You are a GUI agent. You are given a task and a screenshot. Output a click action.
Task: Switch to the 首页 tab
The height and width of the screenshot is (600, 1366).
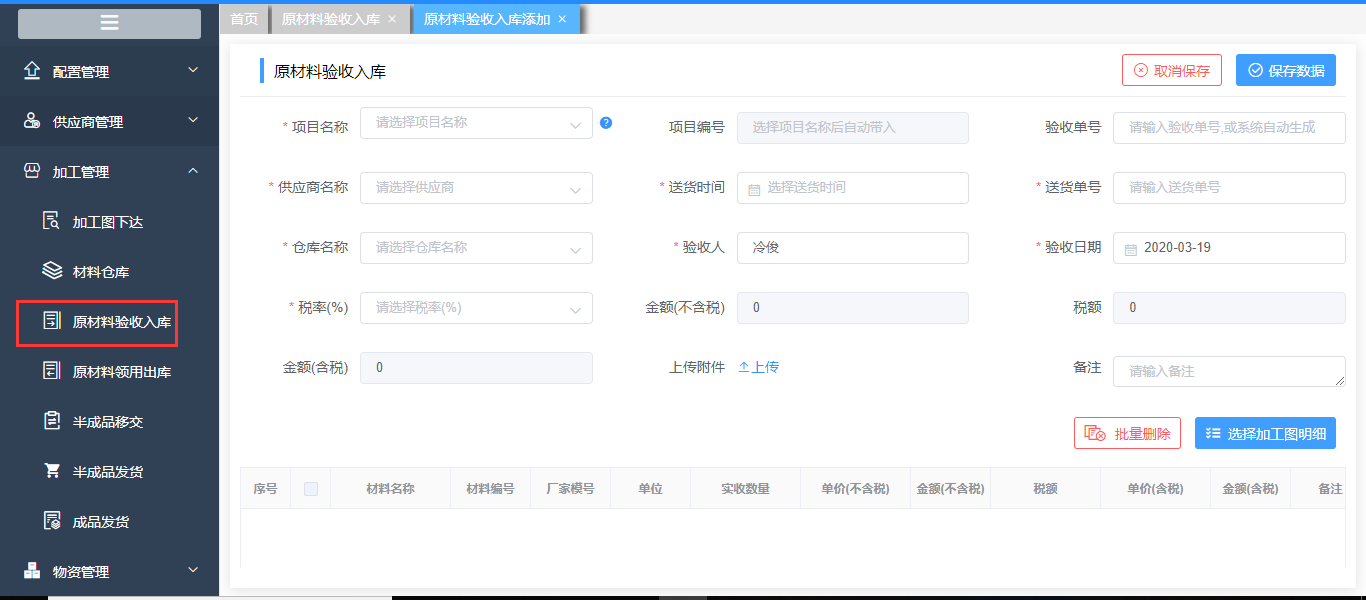[x=244, y=19]
